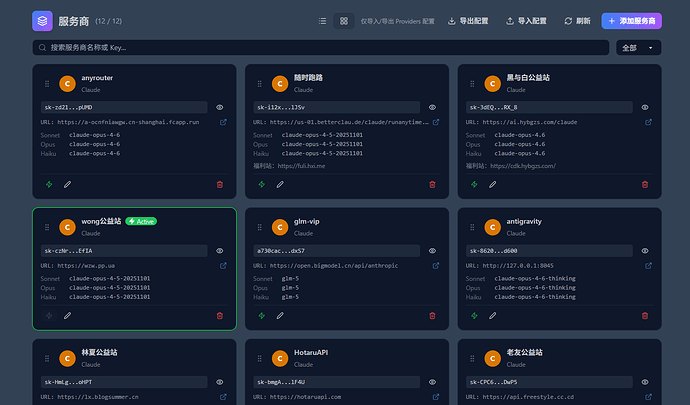Delete 黑与白公益站 provider with trash icon
The image size is (690, 405).
point(645,184)
